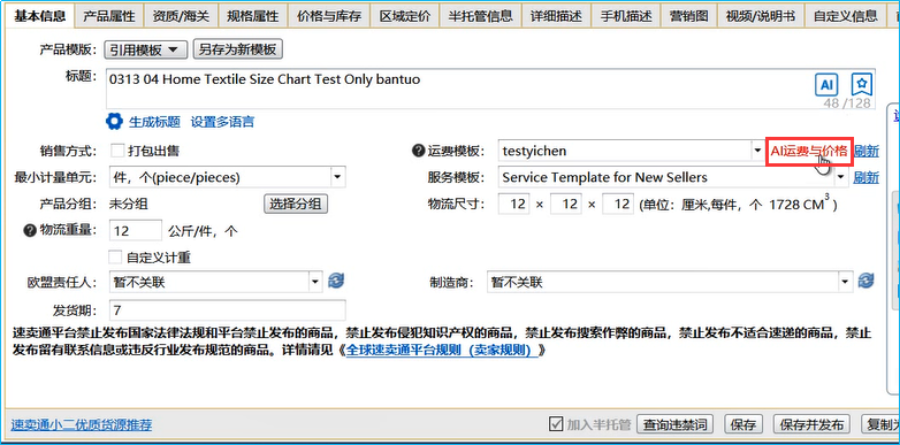
Task: Click the third 物流尺寸 dimension field
Action: pos(618,204)
